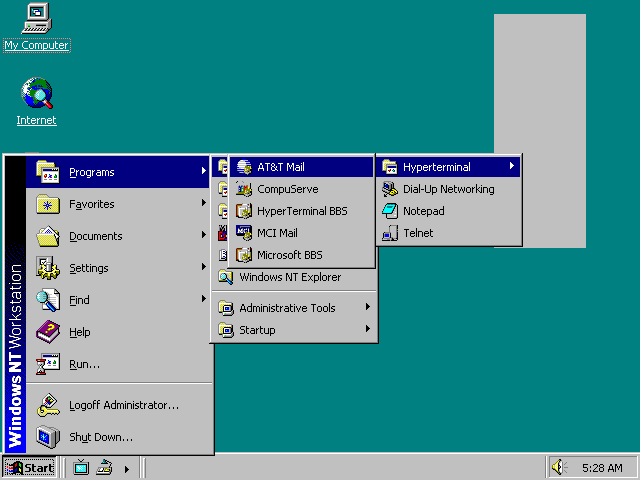Click the Programs folder icon in Start menu

(48, 172)
